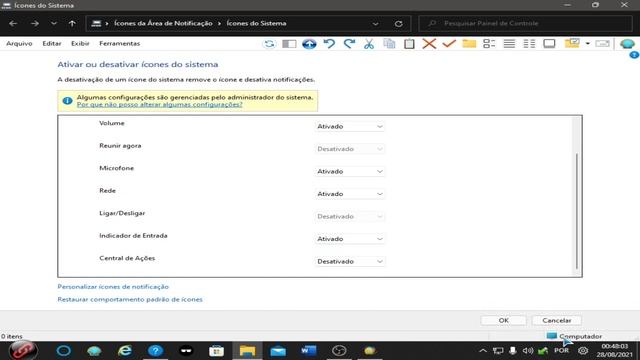The height and width of the screenshot is (360, 640).
Task: Click the Paste clipboard icon
Action: pyautogui.click(x=409, y=44)
